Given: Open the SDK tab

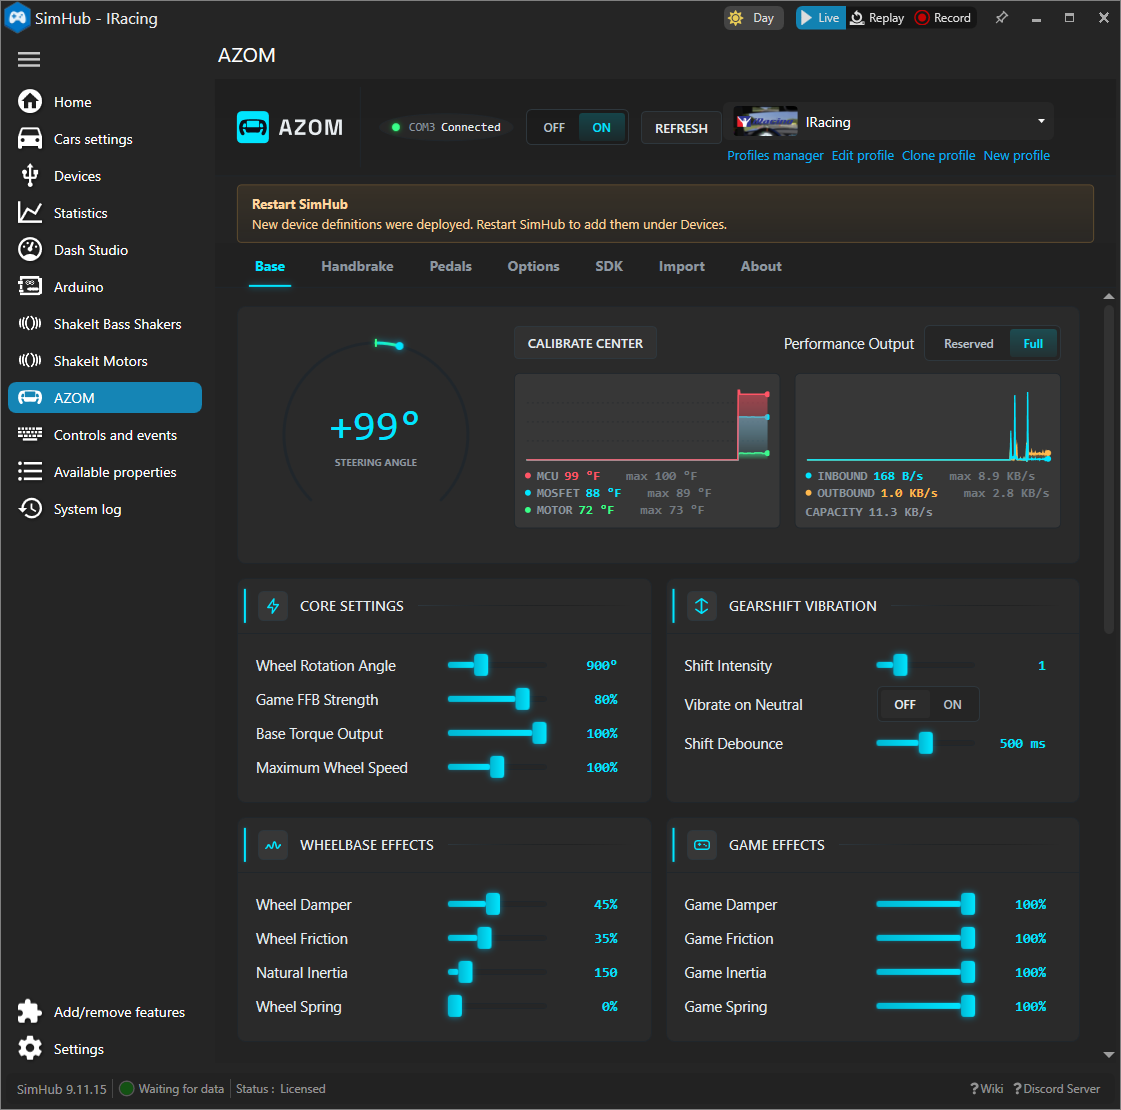Looking at the screenshot, I should [x=609, y=267].
